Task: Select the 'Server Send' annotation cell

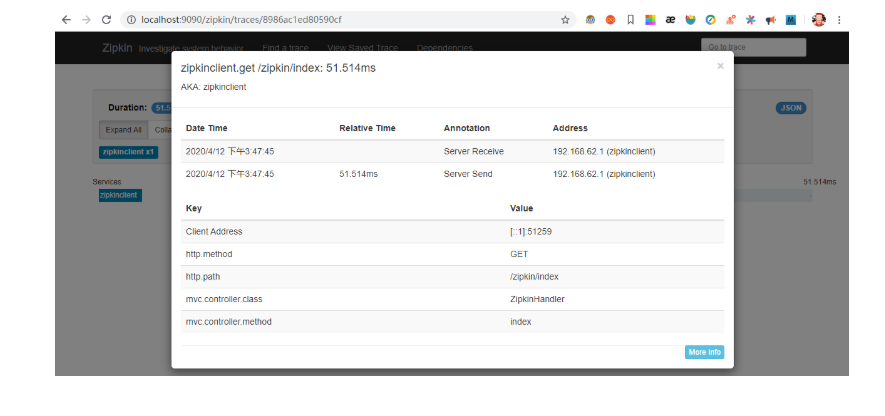Action: coord(468,174)
